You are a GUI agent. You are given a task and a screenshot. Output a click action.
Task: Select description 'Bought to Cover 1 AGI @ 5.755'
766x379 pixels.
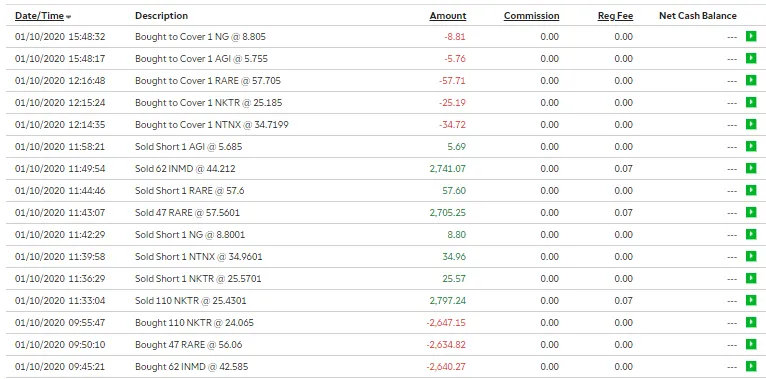[201, 59]
